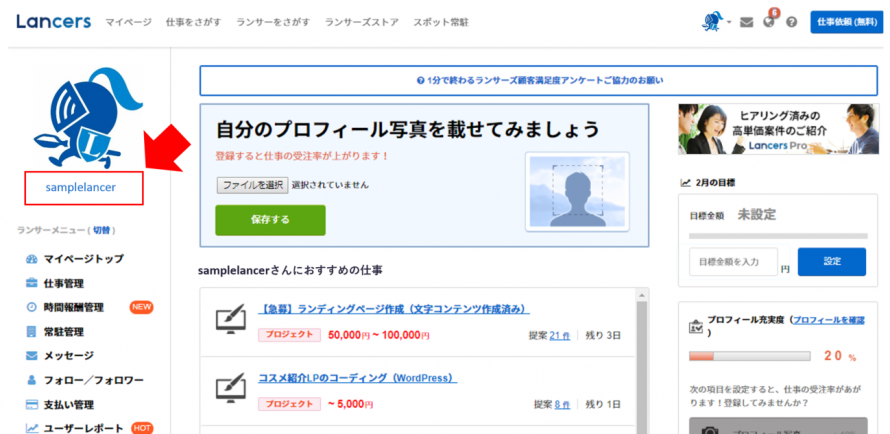Image resolution: width=890 pixels, height=434 pixels.
Task: Select the price 50,000円 ~ 100,000円 text
Action: click(x=379, y=335)
